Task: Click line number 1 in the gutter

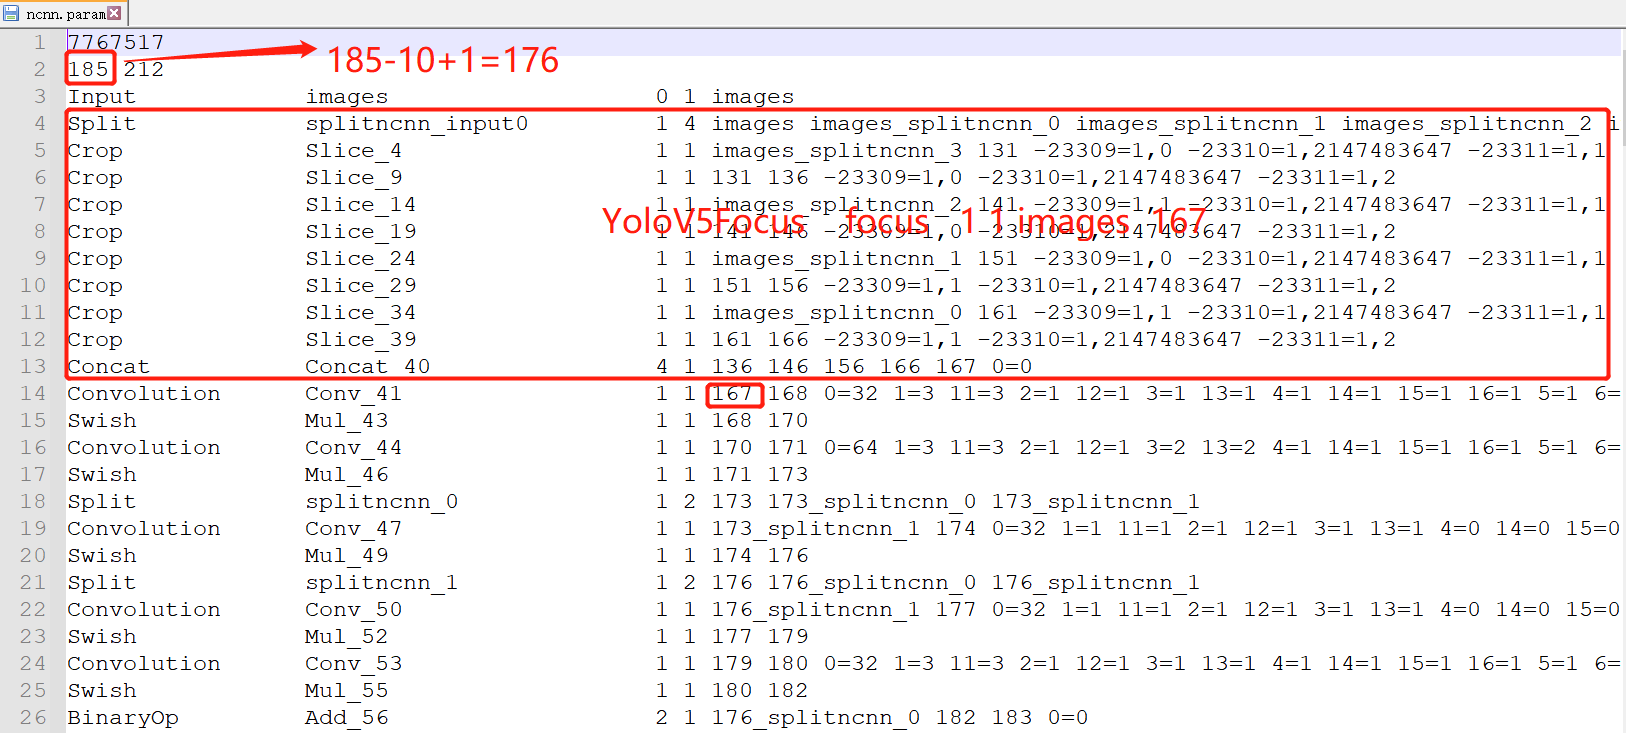Action: (39, 42)
